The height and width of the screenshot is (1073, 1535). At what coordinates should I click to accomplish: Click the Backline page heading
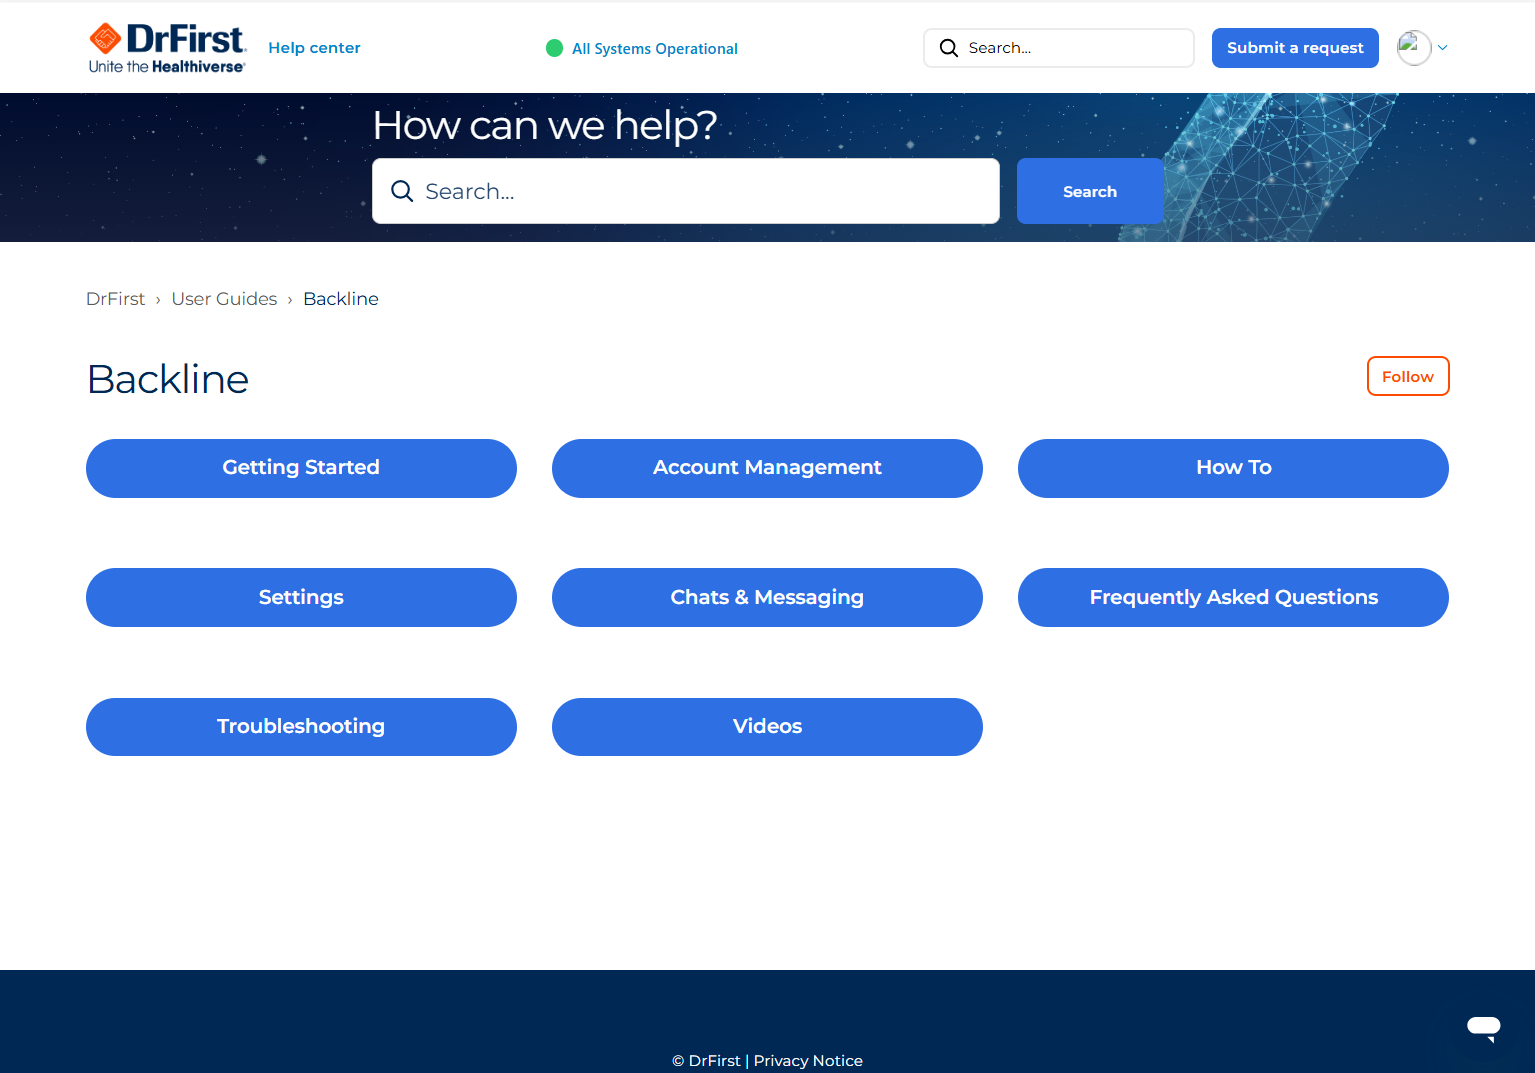[x=168, y=379]
